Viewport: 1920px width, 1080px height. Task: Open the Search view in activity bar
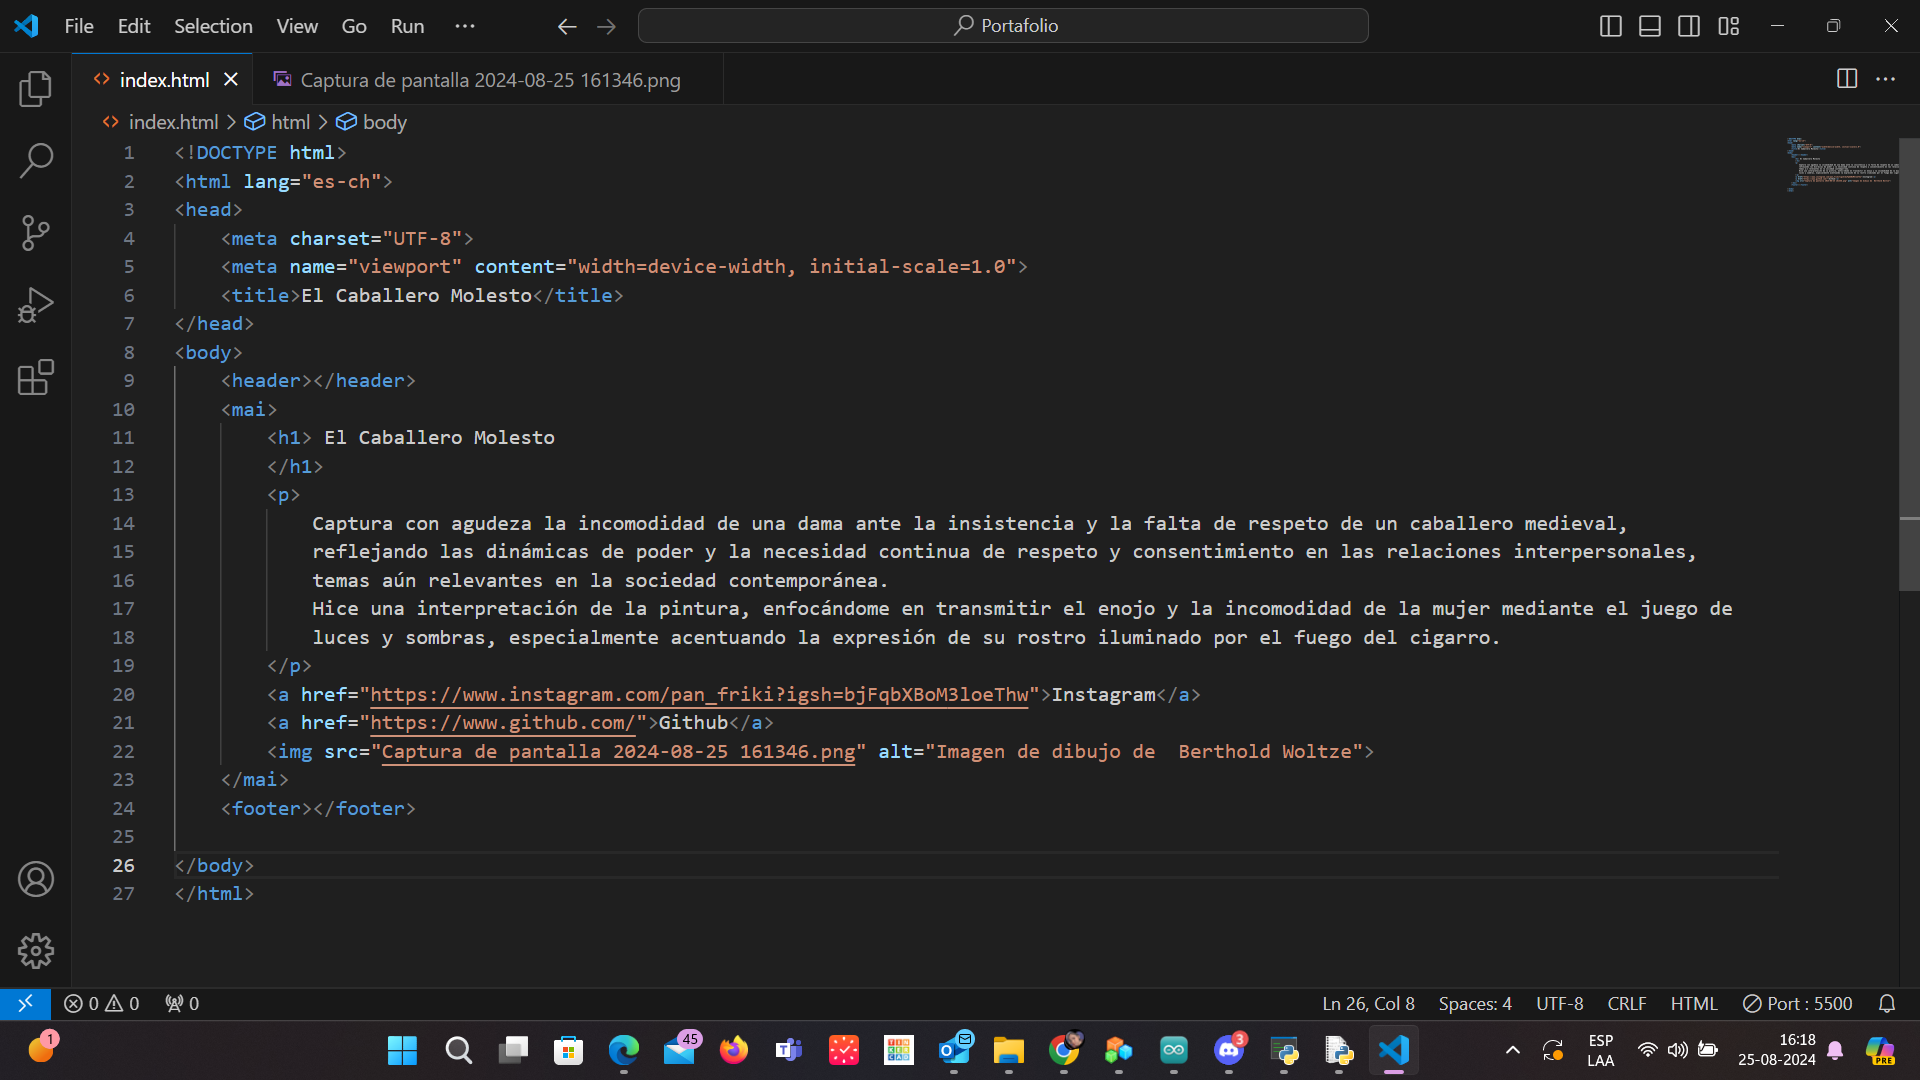[36, 160]
